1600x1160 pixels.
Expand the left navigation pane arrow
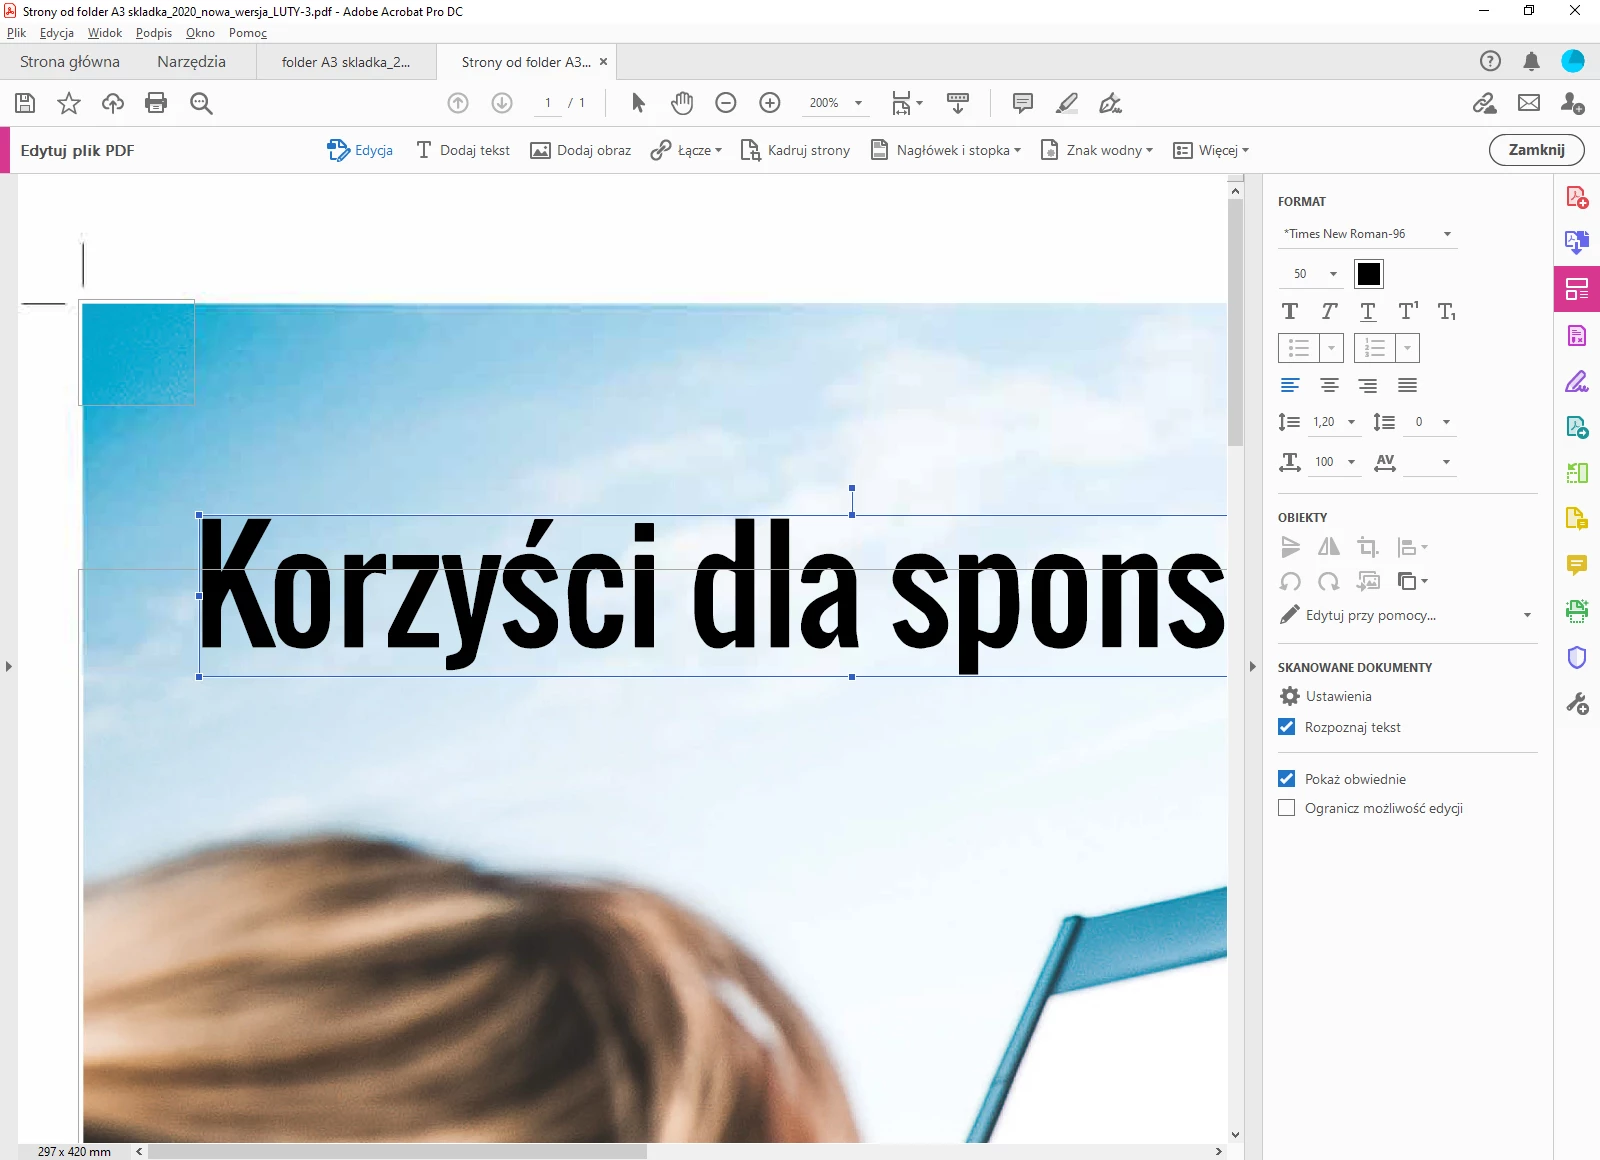9,666
